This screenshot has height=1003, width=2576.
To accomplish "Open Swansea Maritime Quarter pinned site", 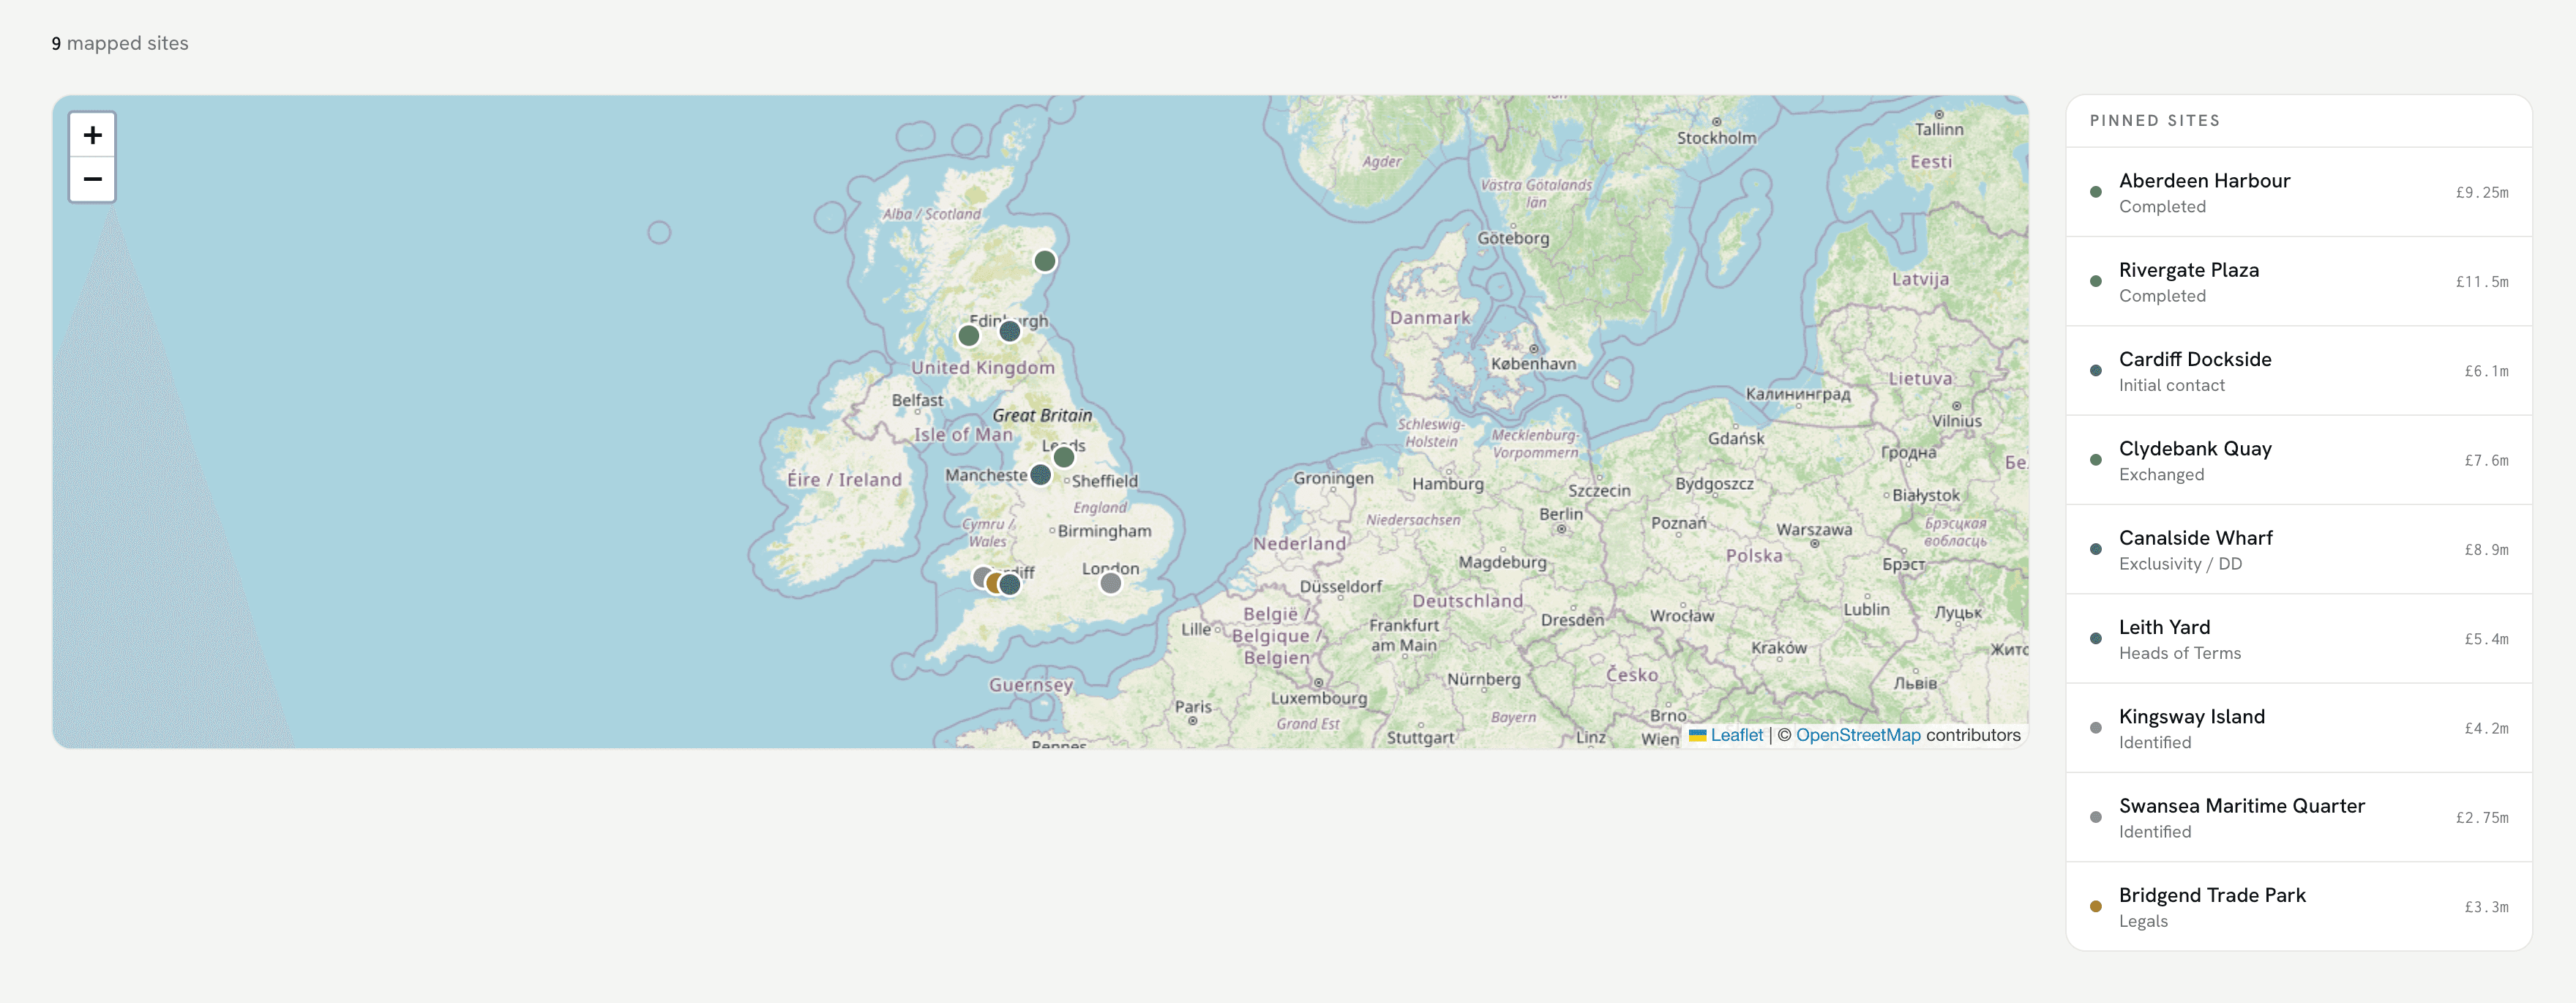I will click(2298, 817).
